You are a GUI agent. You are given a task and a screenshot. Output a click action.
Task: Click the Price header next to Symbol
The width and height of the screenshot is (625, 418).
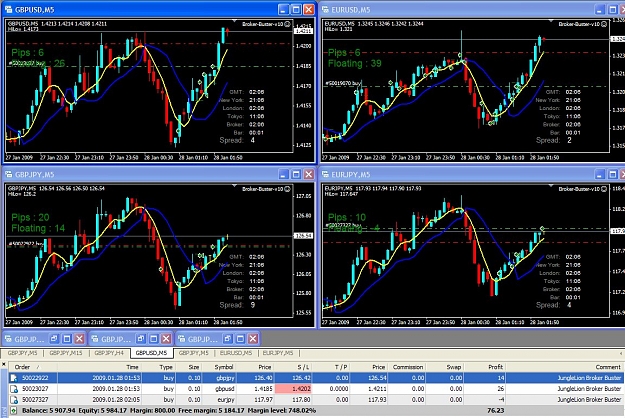tap(255, 367)
